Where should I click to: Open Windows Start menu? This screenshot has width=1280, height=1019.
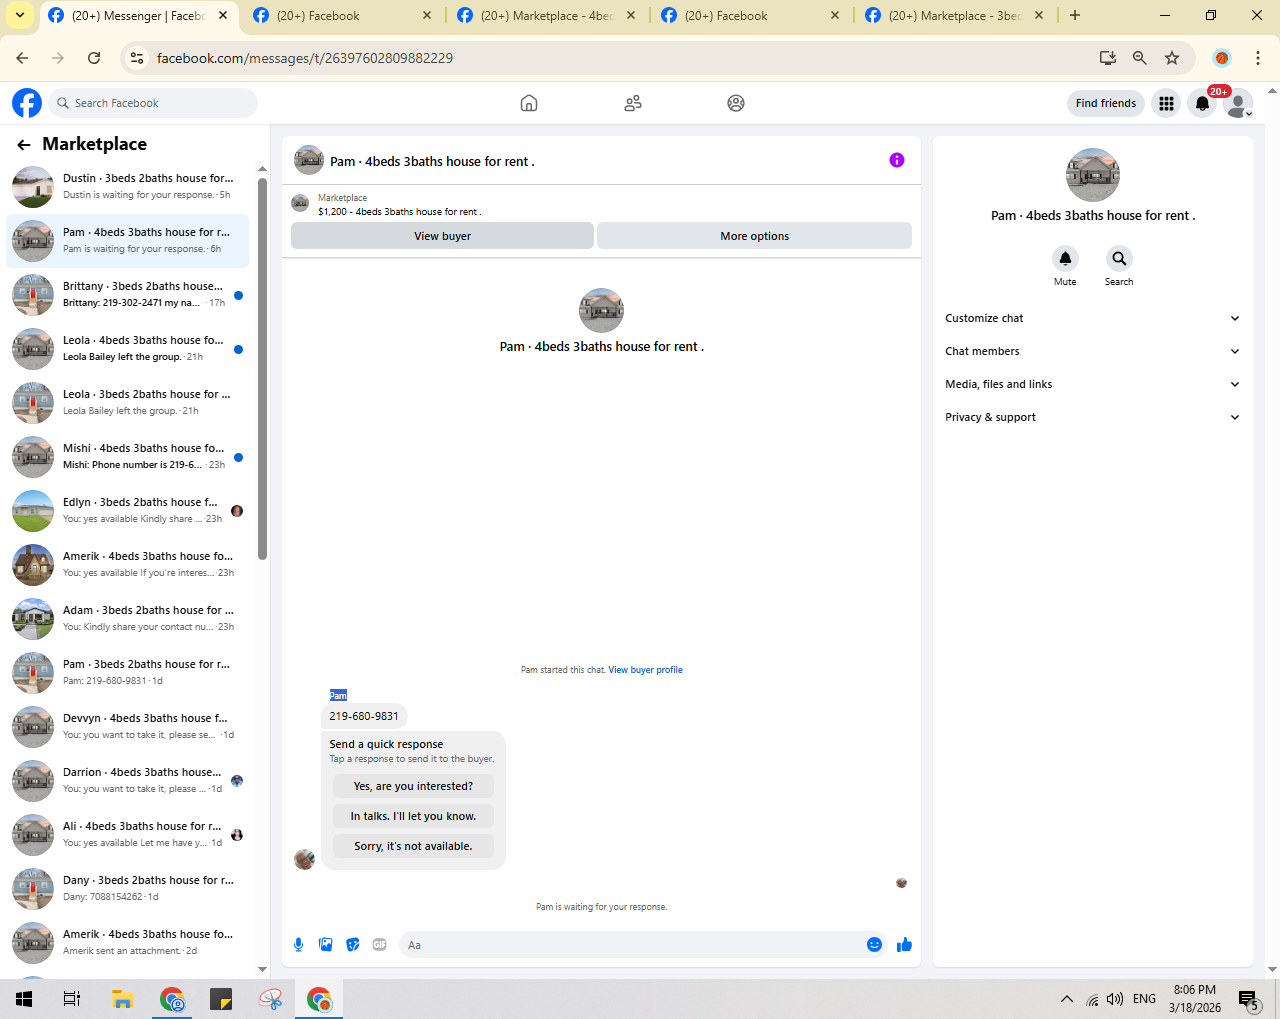click(x=24, y=999)
